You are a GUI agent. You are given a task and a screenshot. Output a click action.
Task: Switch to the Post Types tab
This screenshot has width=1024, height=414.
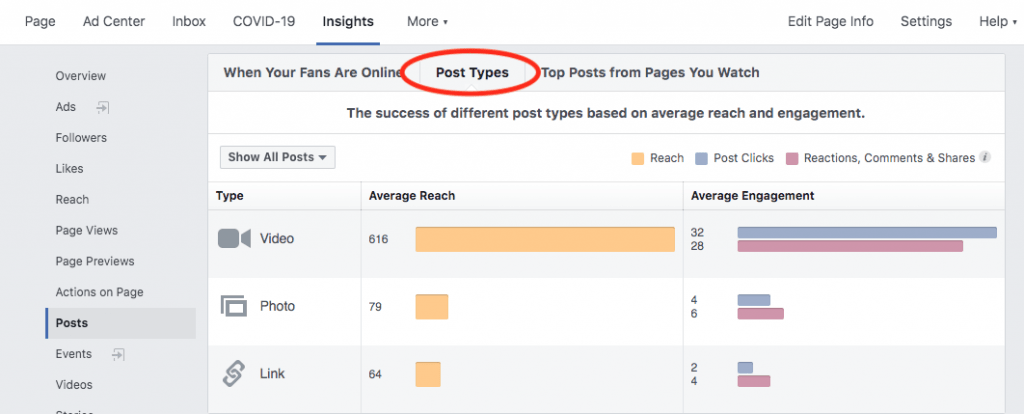pos(472,72)
